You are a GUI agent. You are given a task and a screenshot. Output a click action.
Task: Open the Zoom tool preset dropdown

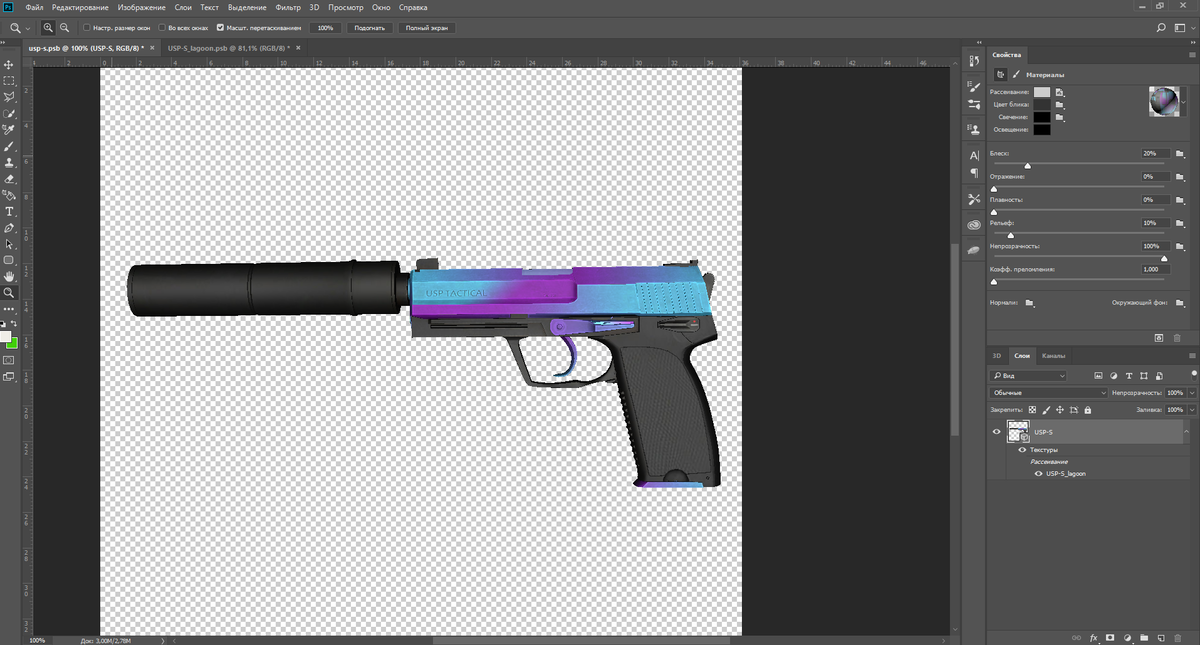27,27
